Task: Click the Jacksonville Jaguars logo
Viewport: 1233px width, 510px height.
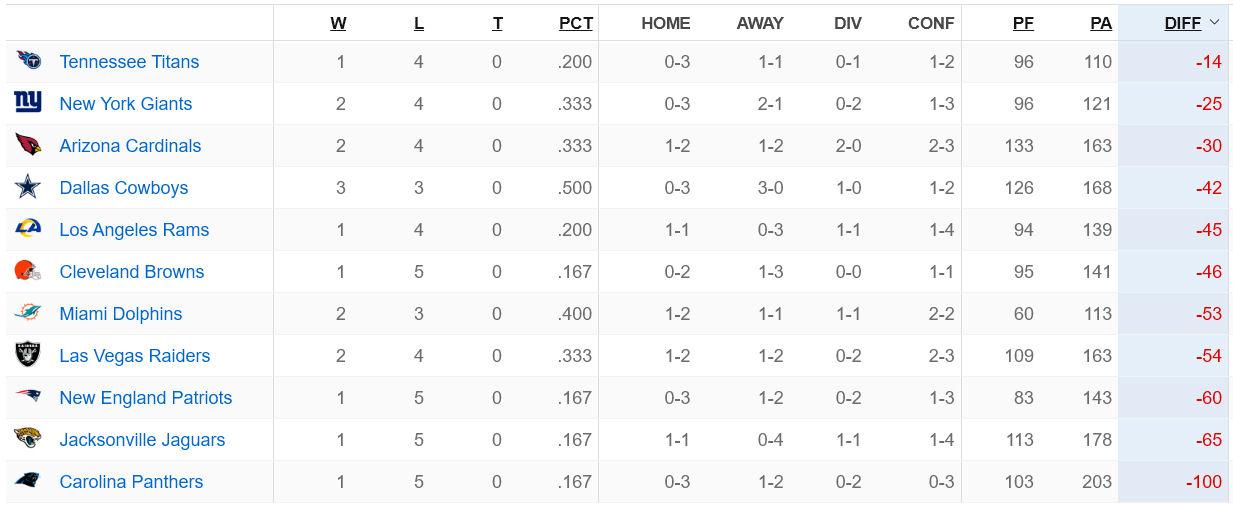Action: point(29,439)
